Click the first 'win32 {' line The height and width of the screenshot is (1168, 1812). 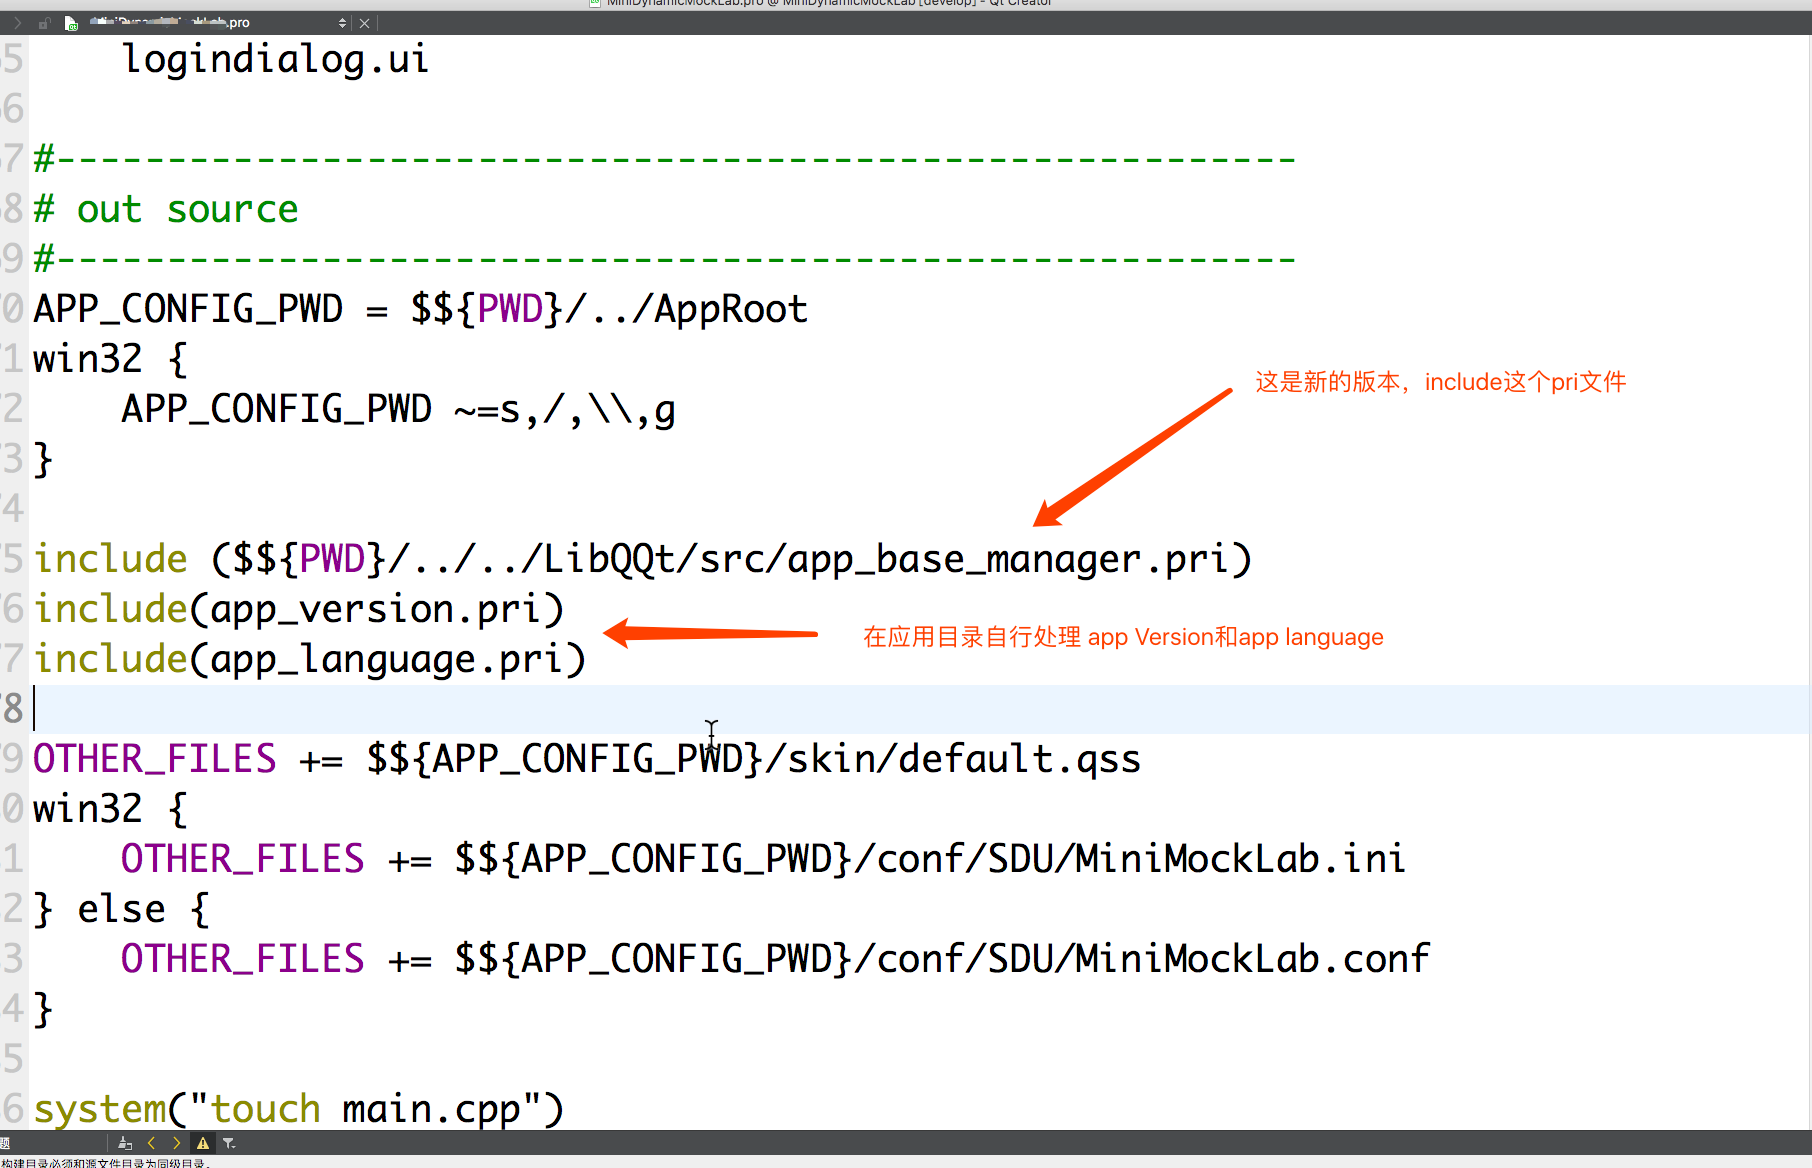110,359
